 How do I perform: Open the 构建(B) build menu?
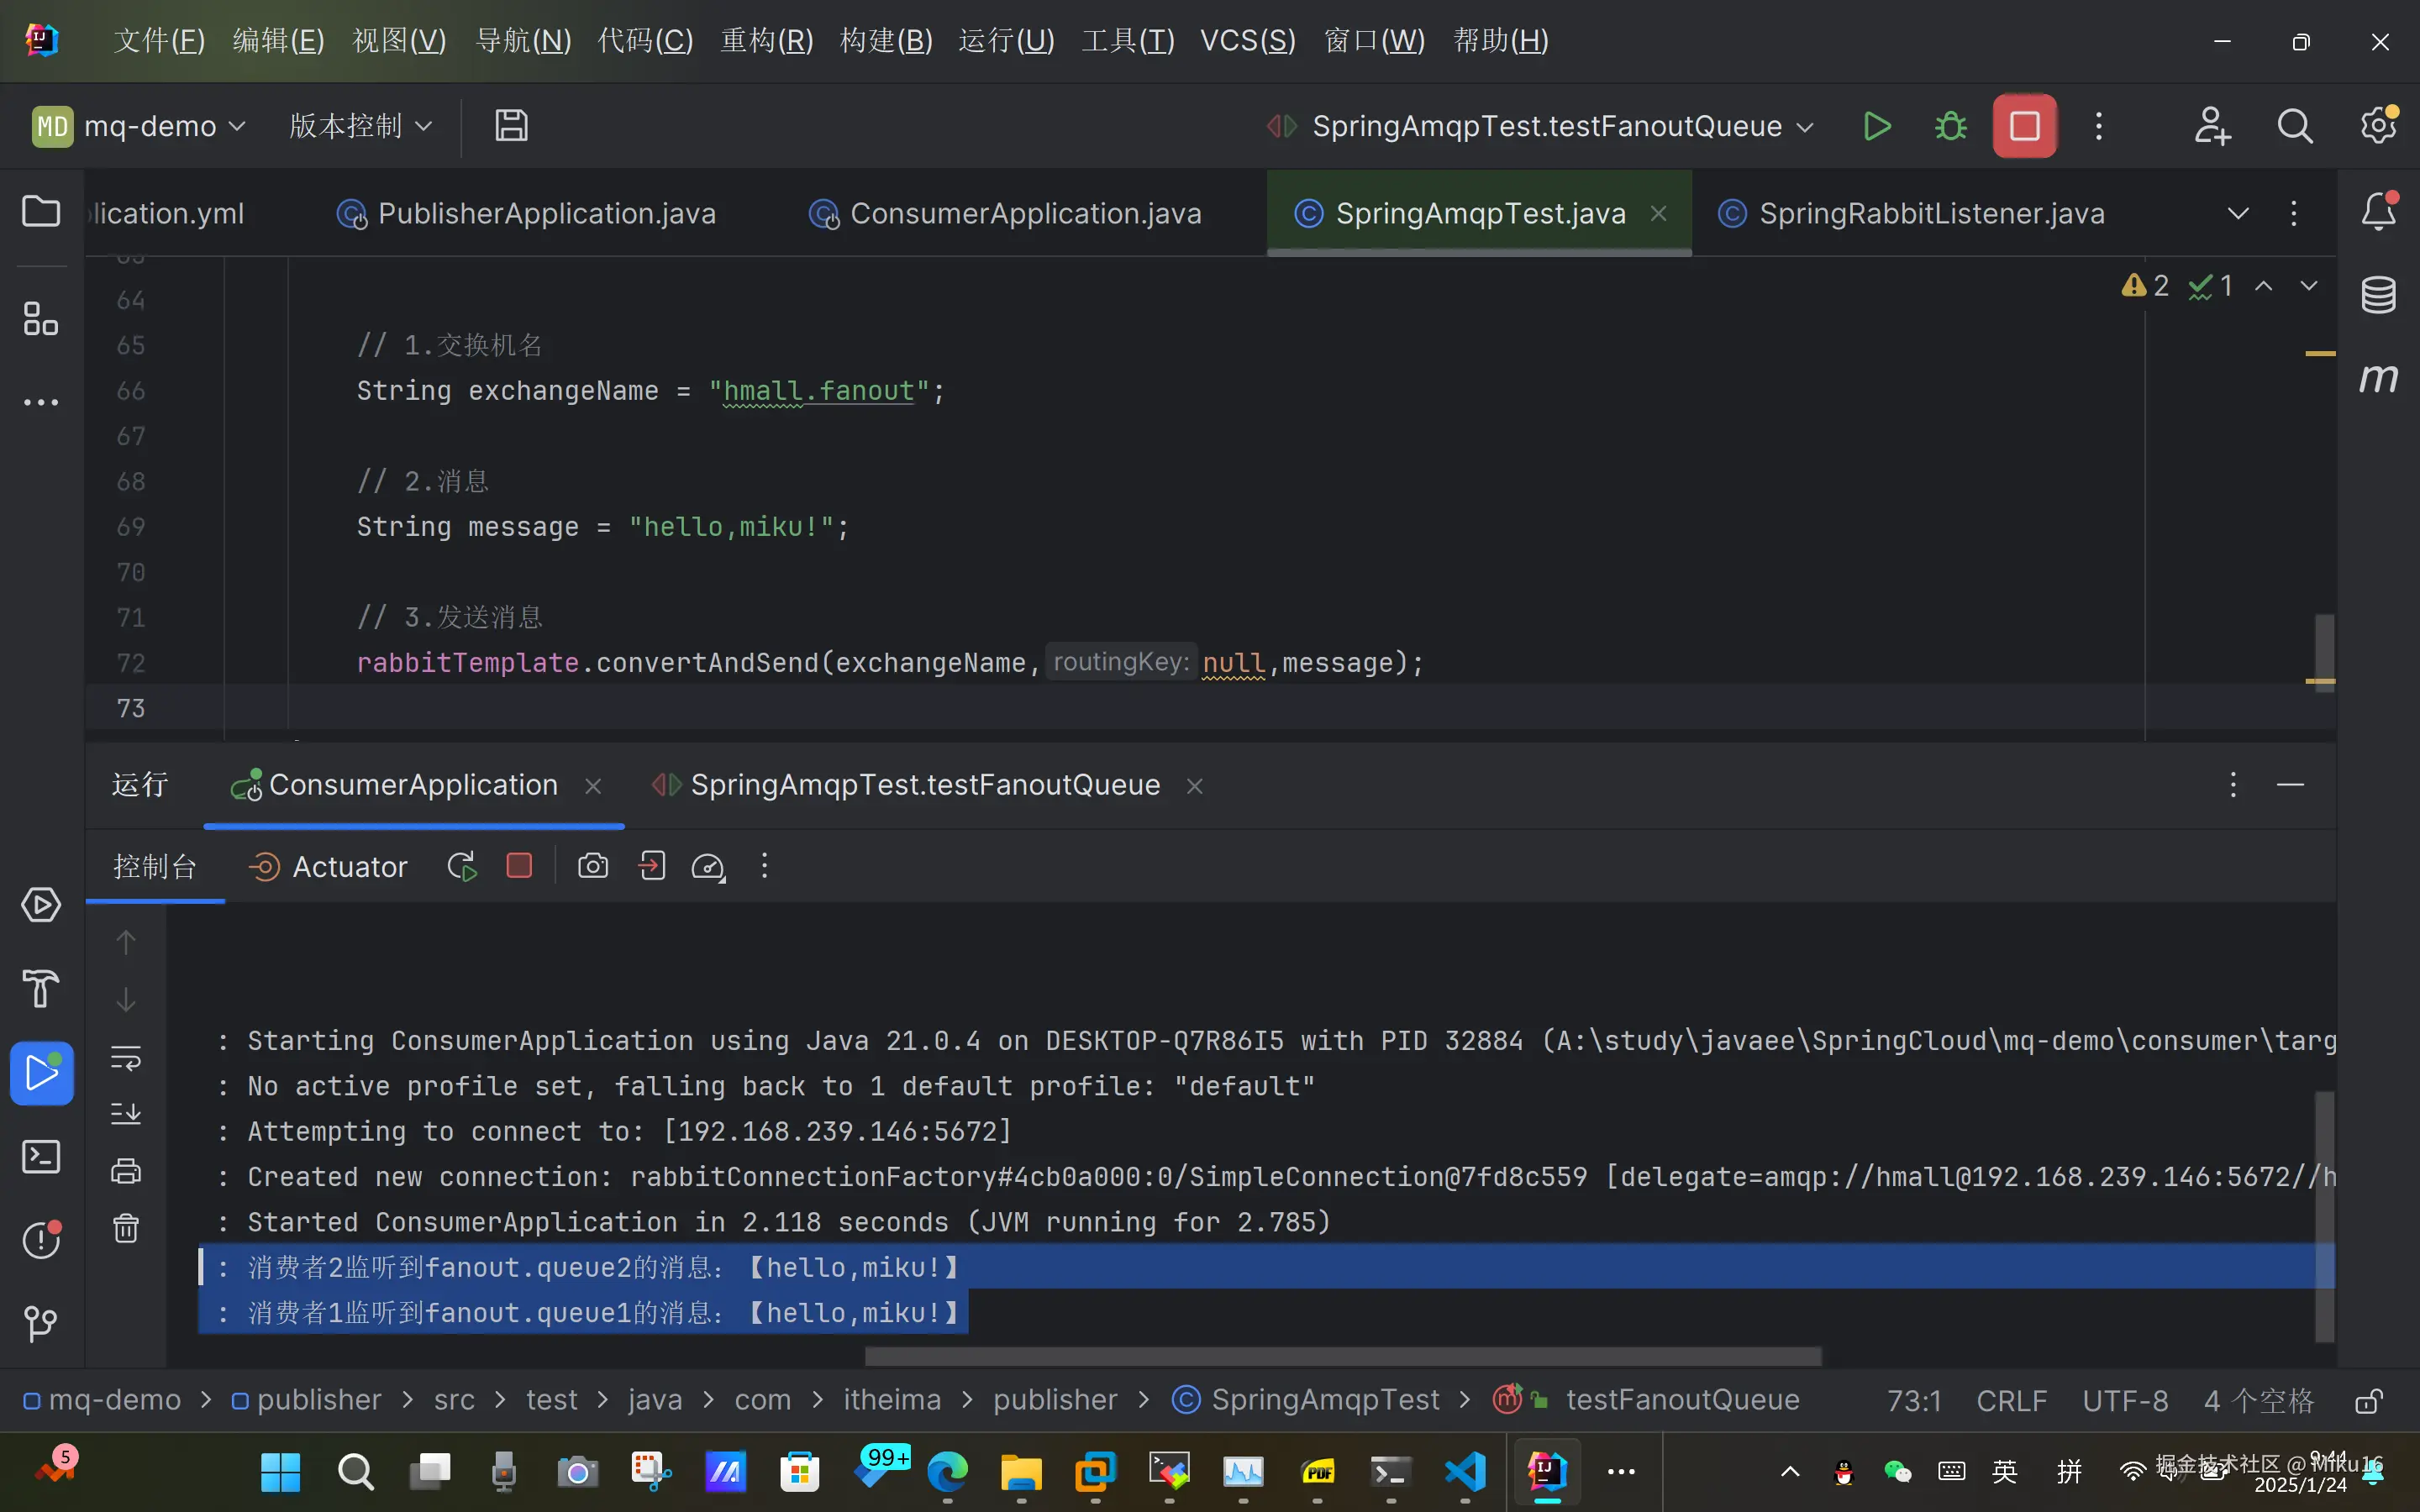[x=886, y=40]
